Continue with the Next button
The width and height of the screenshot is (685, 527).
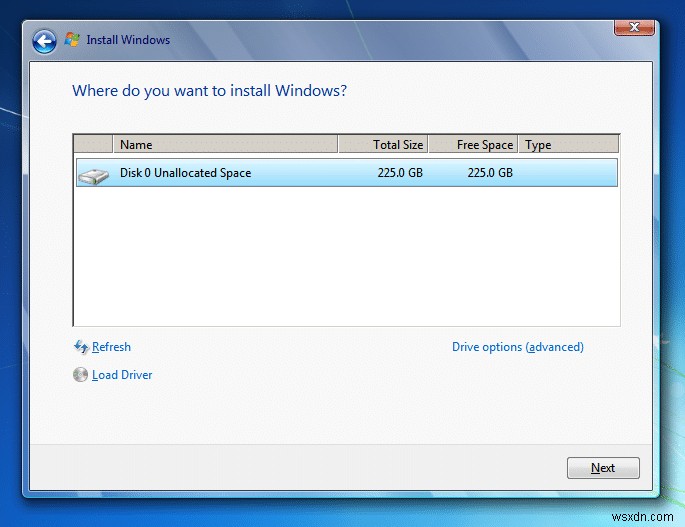tap(603, 468)
